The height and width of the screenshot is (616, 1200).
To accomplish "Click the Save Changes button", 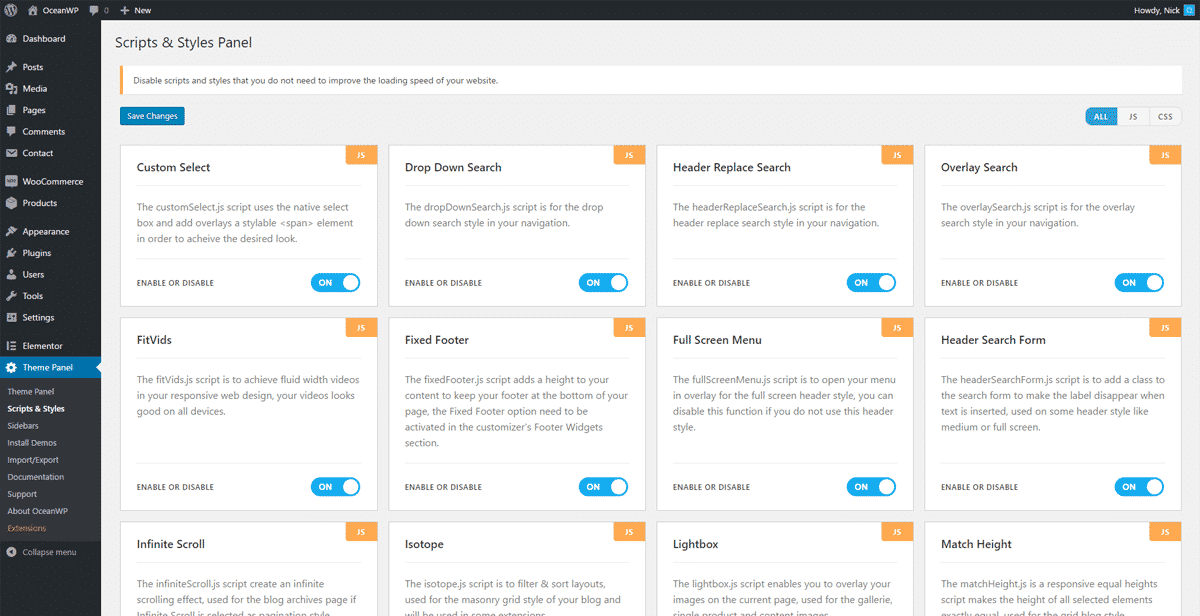I will tap(152, 116).
